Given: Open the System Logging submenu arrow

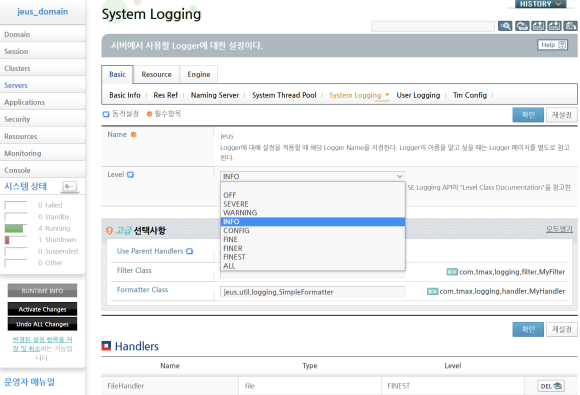Looking at the screenshot, I should pyautogui.click(x=387, y=95).
